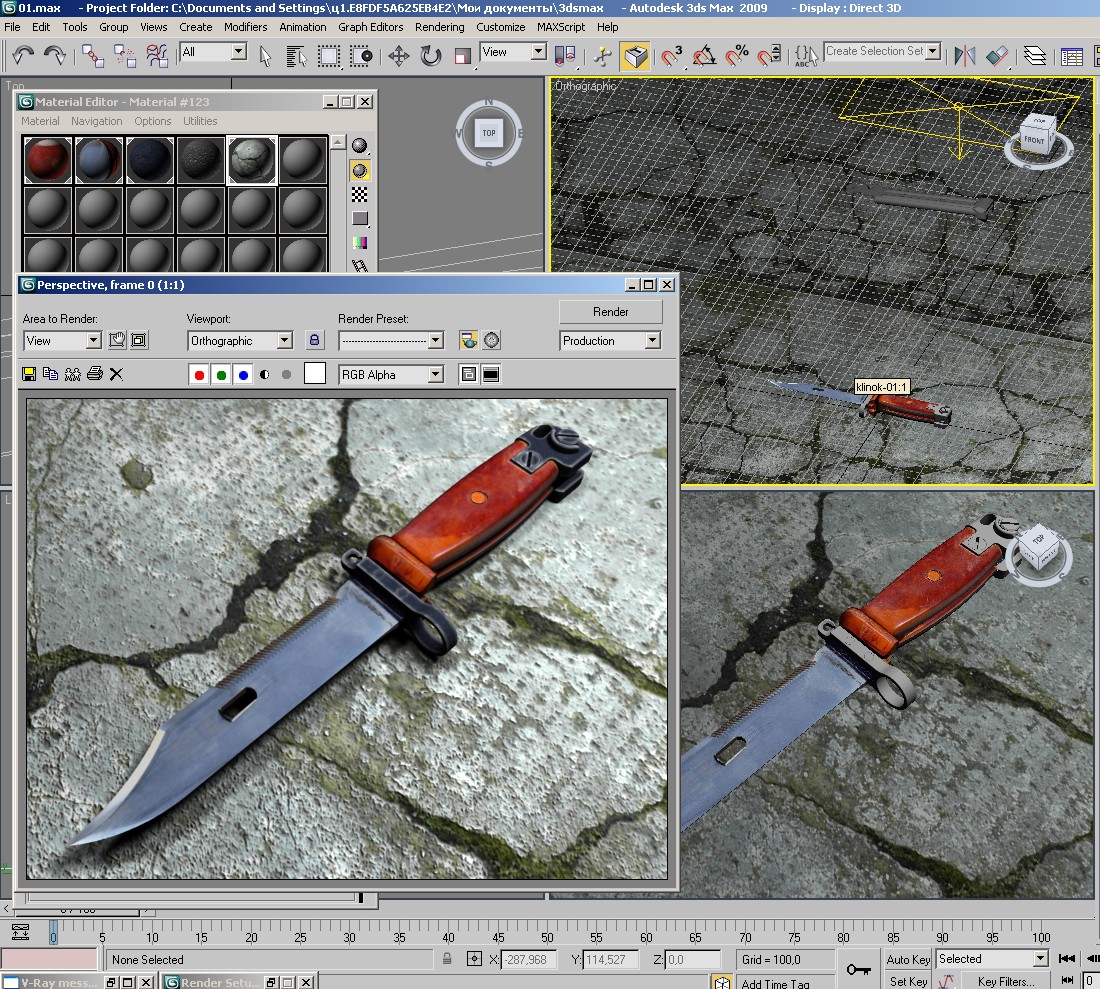This screenshot has width=1100, height=989.
Task: Toggle the blue channel display
Action: click(243, 375)
